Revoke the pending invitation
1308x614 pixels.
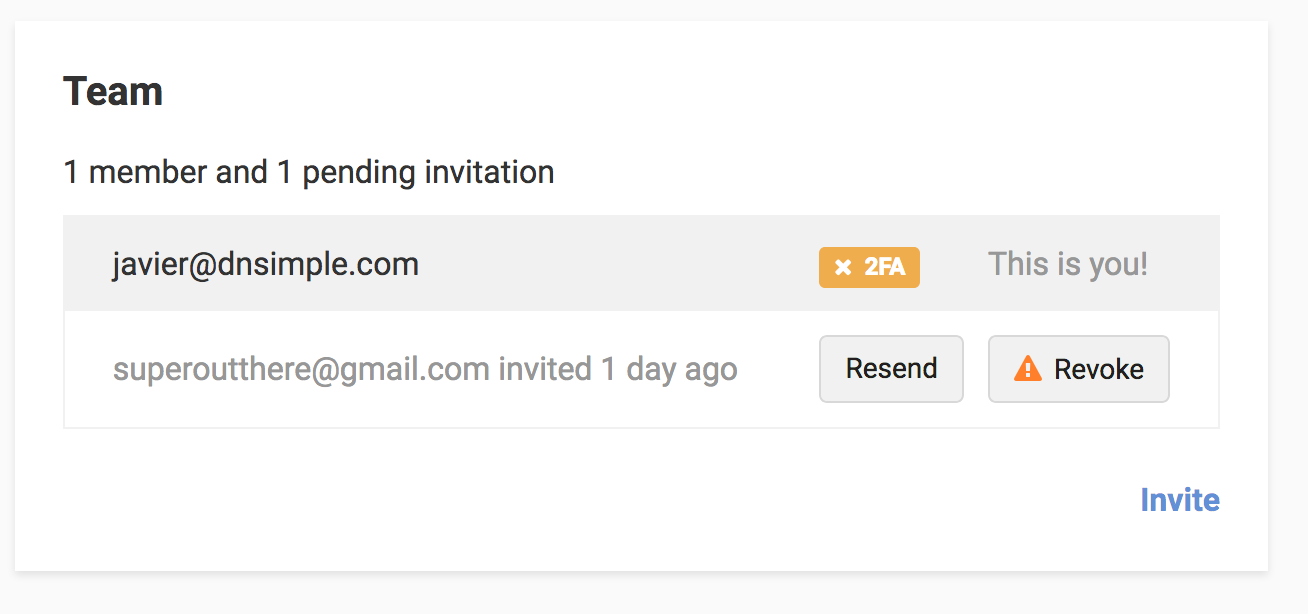click(1078, 369)
